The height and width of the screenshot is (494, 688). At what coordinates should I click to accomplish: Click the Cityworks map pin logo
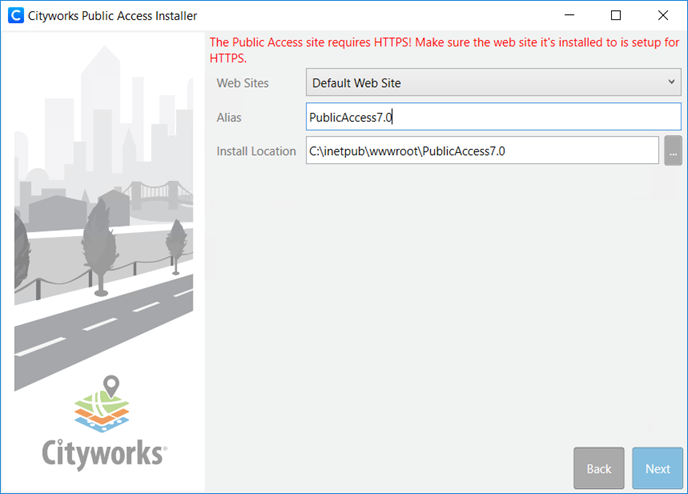pos(103,406)
